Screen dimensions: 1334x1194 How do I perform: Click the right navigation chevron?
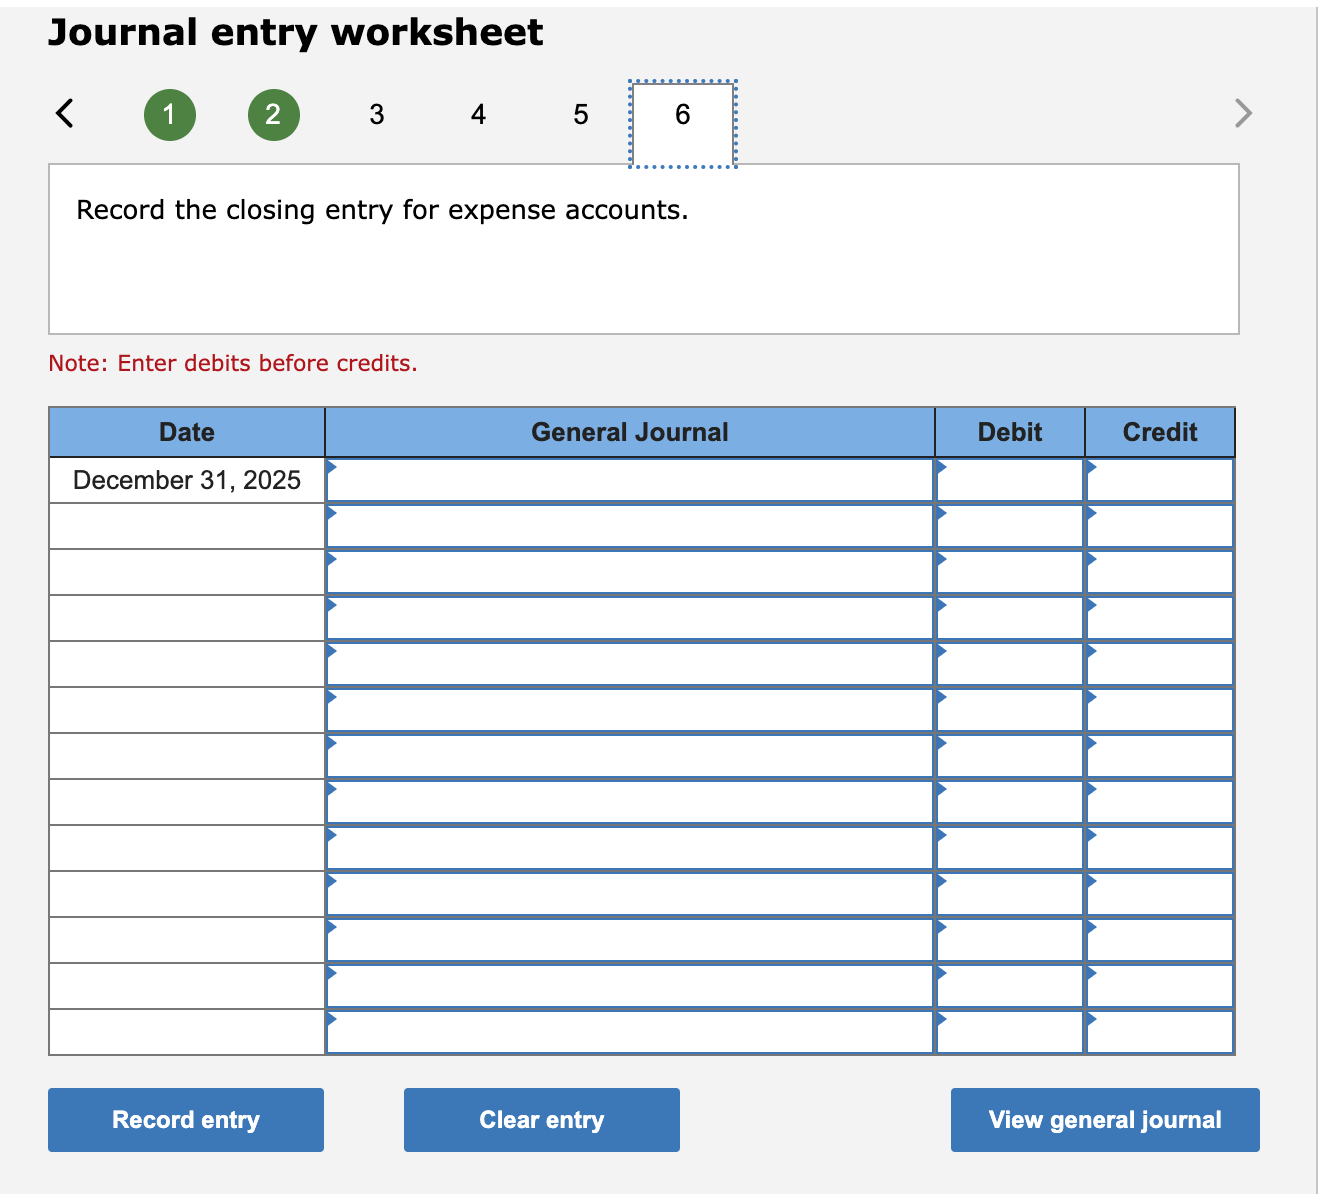tap(1242, 114)
